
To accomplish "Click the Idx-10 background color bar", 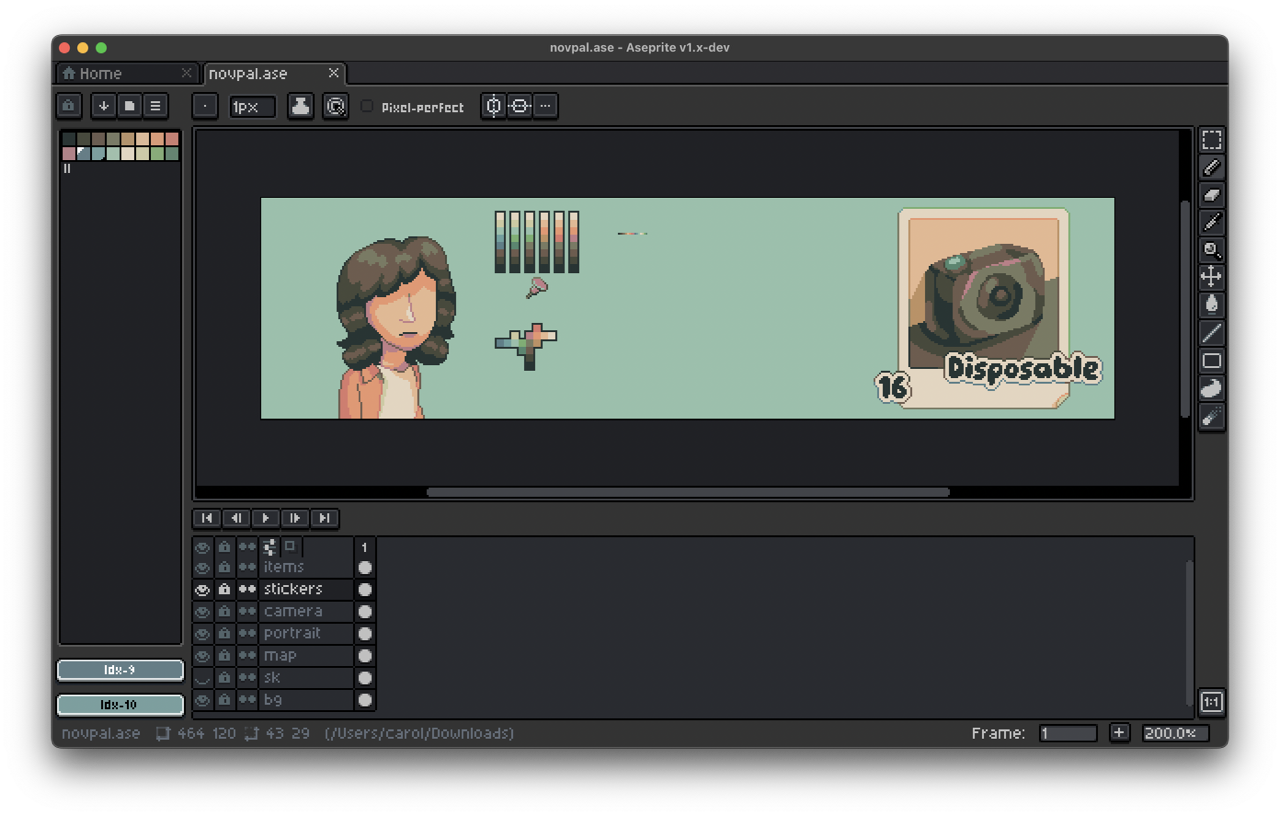I will click(120, 705).
